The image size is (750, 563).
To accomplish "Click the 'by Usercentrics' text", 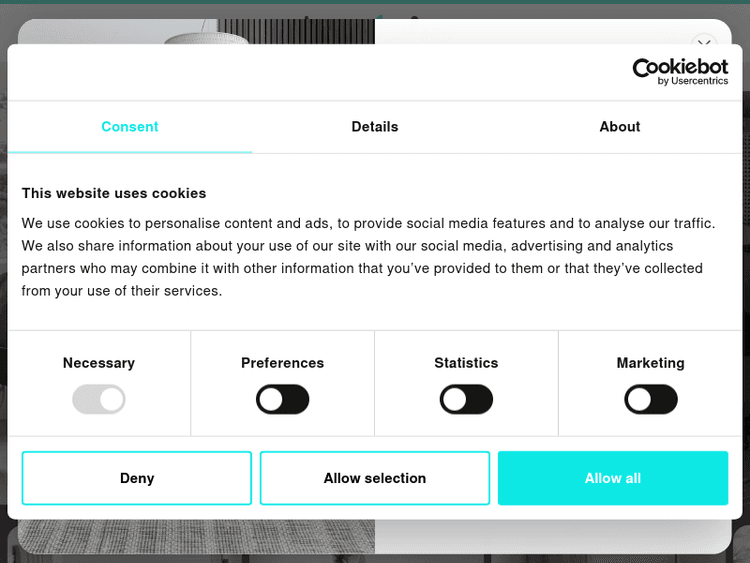I will 693,82.
